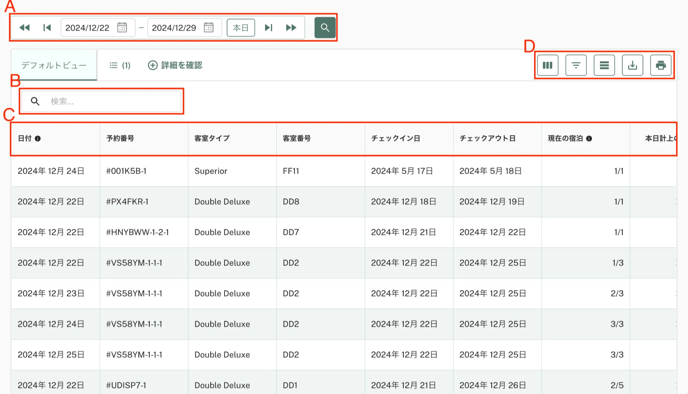Sort by 現在の宿泊 column header
The image size is (688, 394).
pos(565,139)
